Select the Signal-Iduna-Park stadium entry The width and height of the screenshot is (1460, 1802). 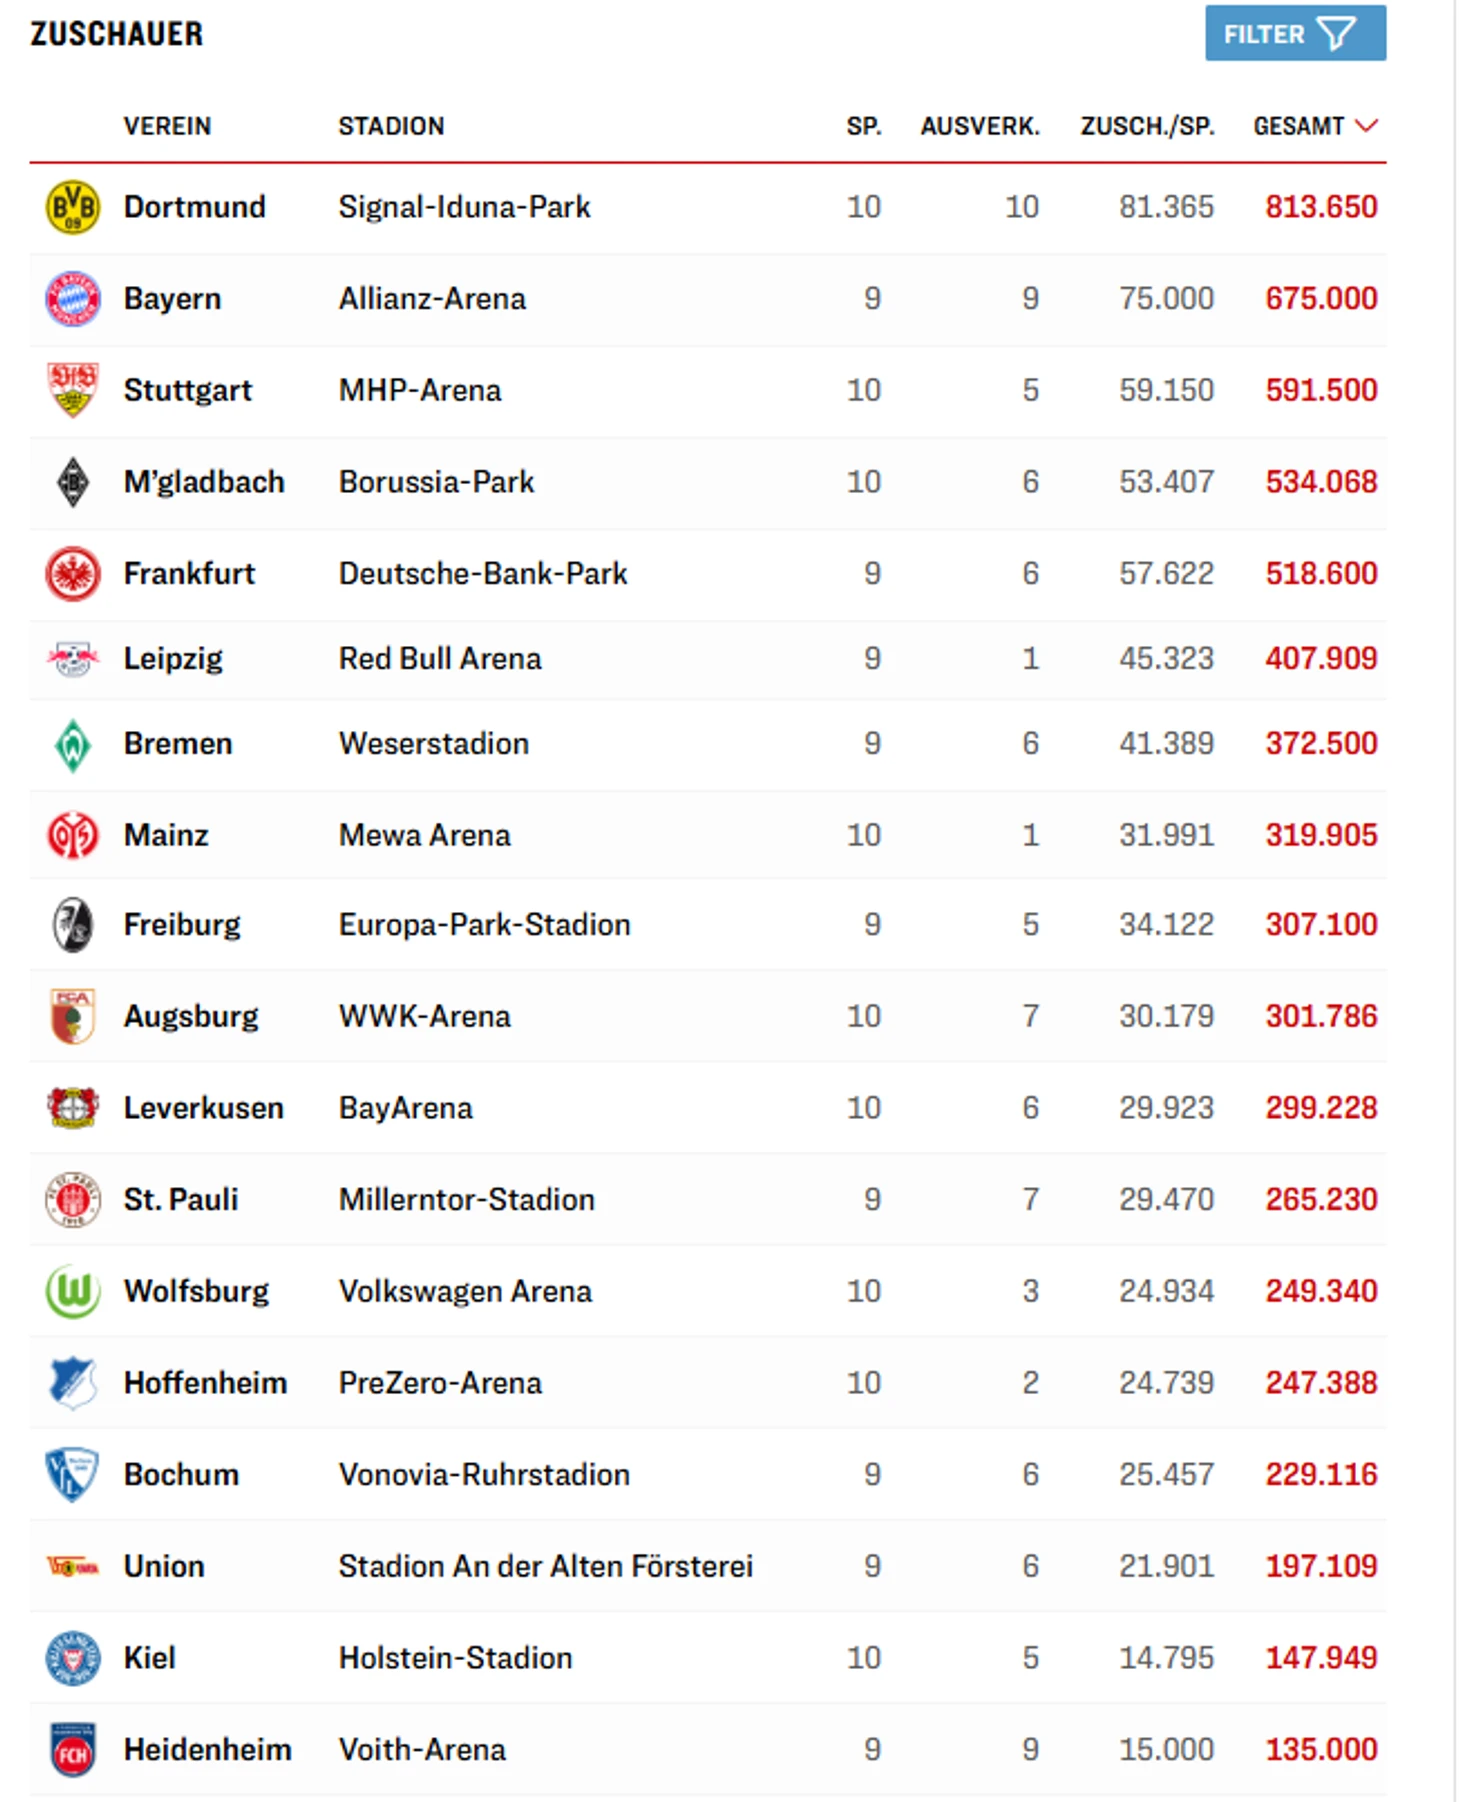click(x=464, y=207)
